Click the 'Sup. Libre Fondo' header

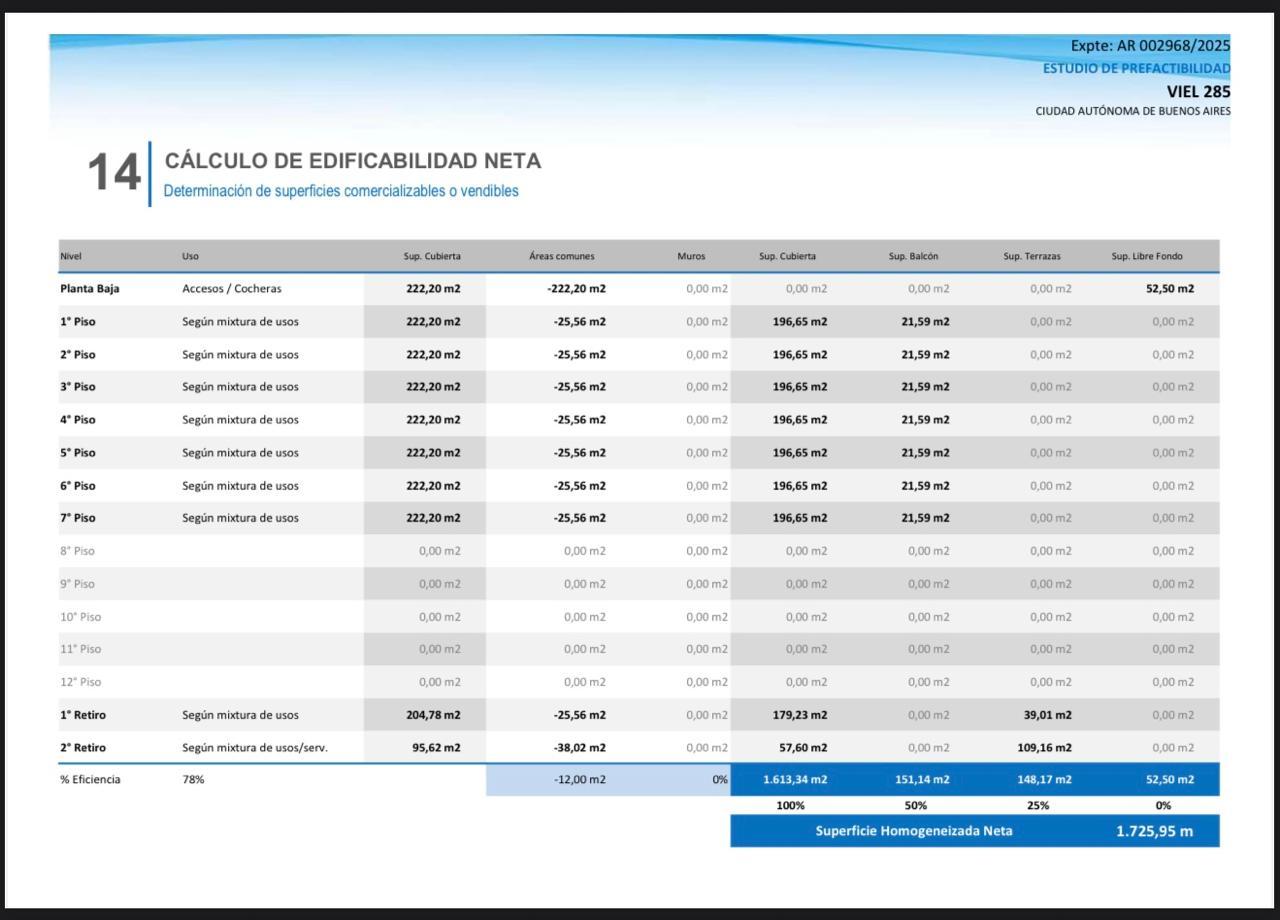tap(1147, 256)
